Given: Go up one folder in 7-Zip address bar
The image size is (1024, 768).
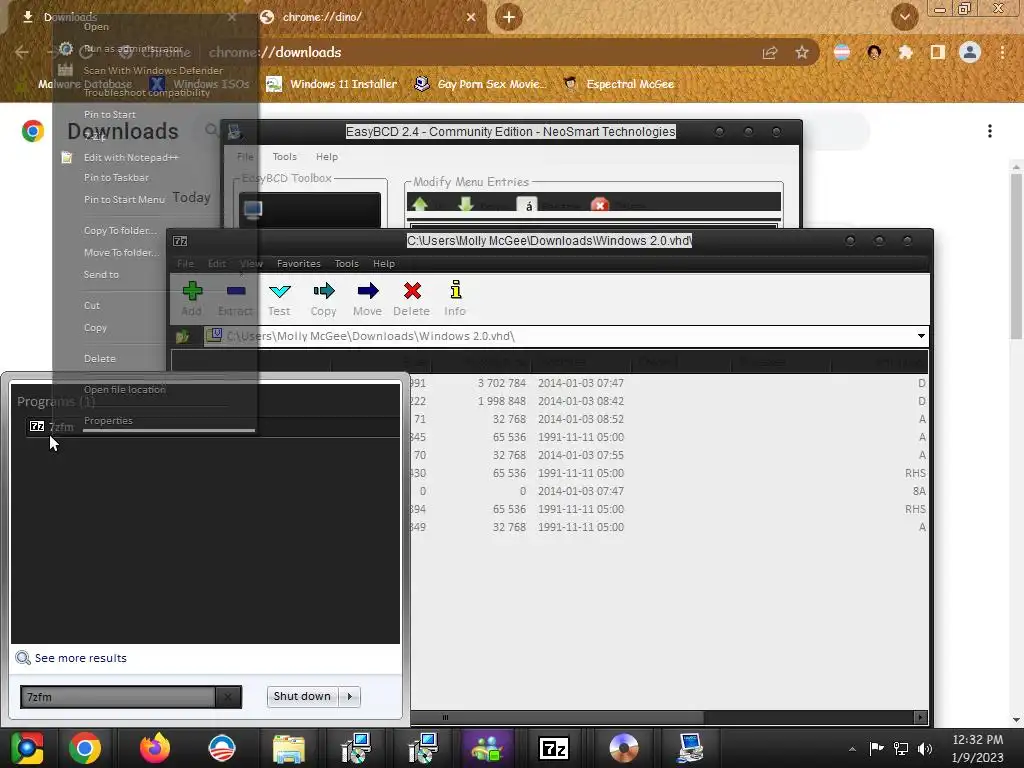Looking at the screenshot, I should click(182, 336).
